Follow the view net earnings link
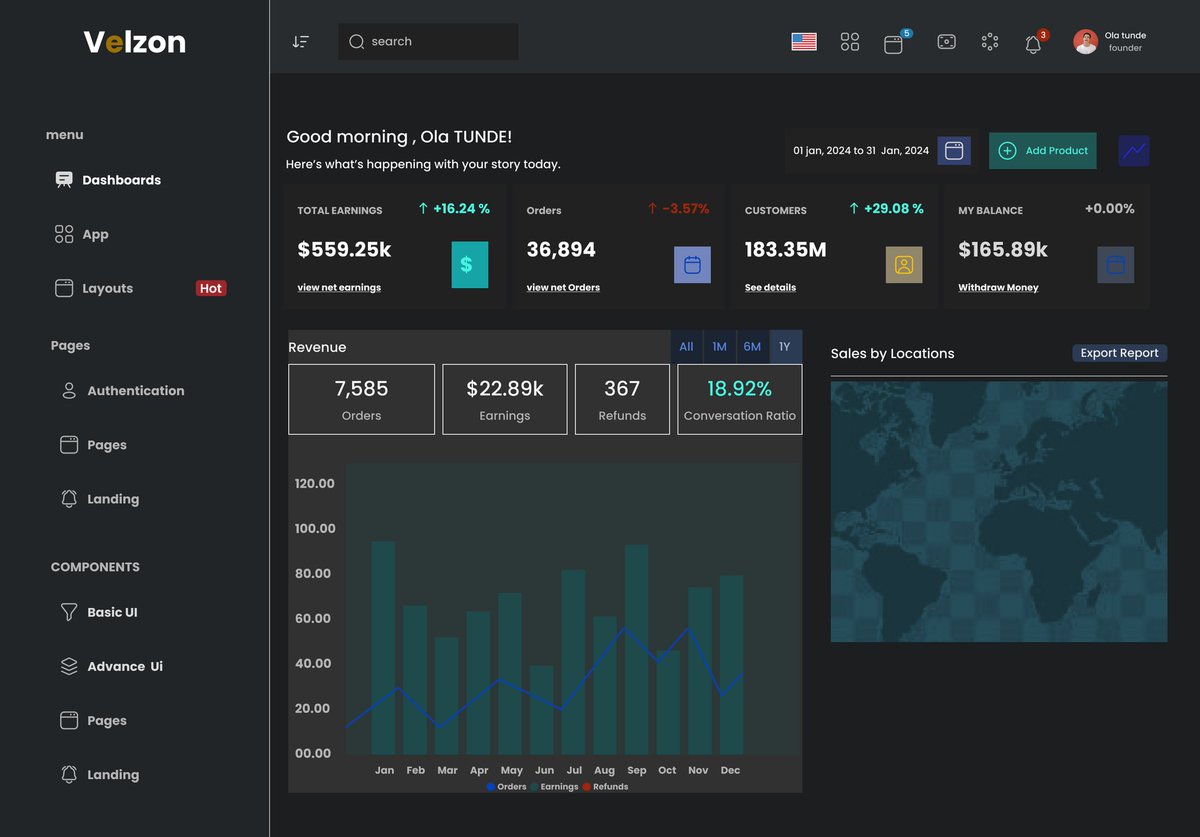Viewport: 1200px width, 837px height. click(x=339, y=288)
